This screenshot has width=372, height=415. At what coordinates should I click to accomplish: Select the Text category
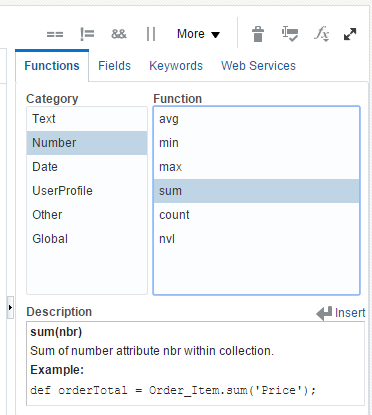click(87, 119)
